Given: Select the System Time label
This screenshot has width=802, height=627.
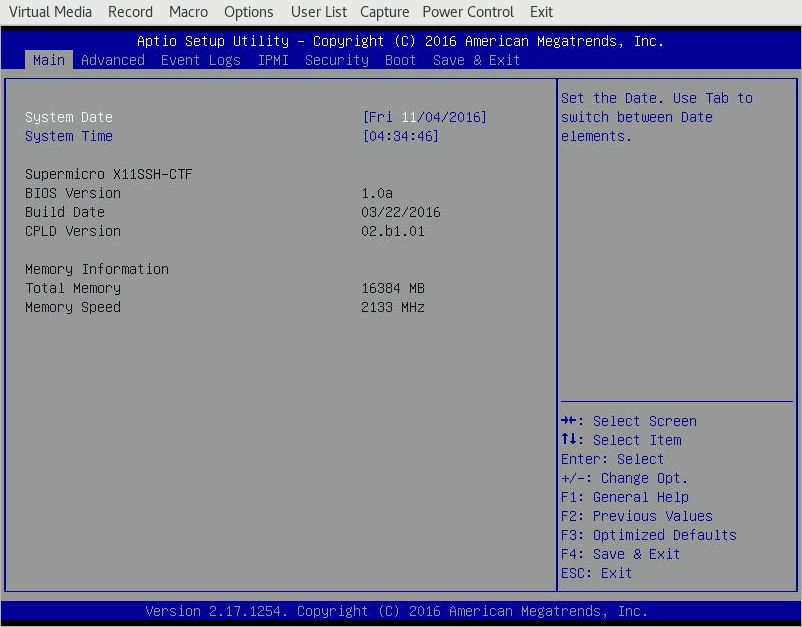Looking at the screenshot, I should coord(69,136).
